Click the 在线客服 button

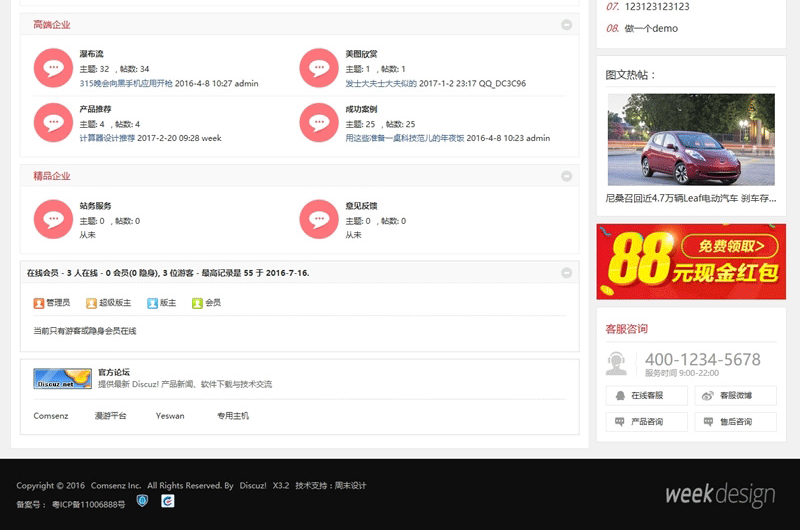pyautogui.click(x=646, y=395)
